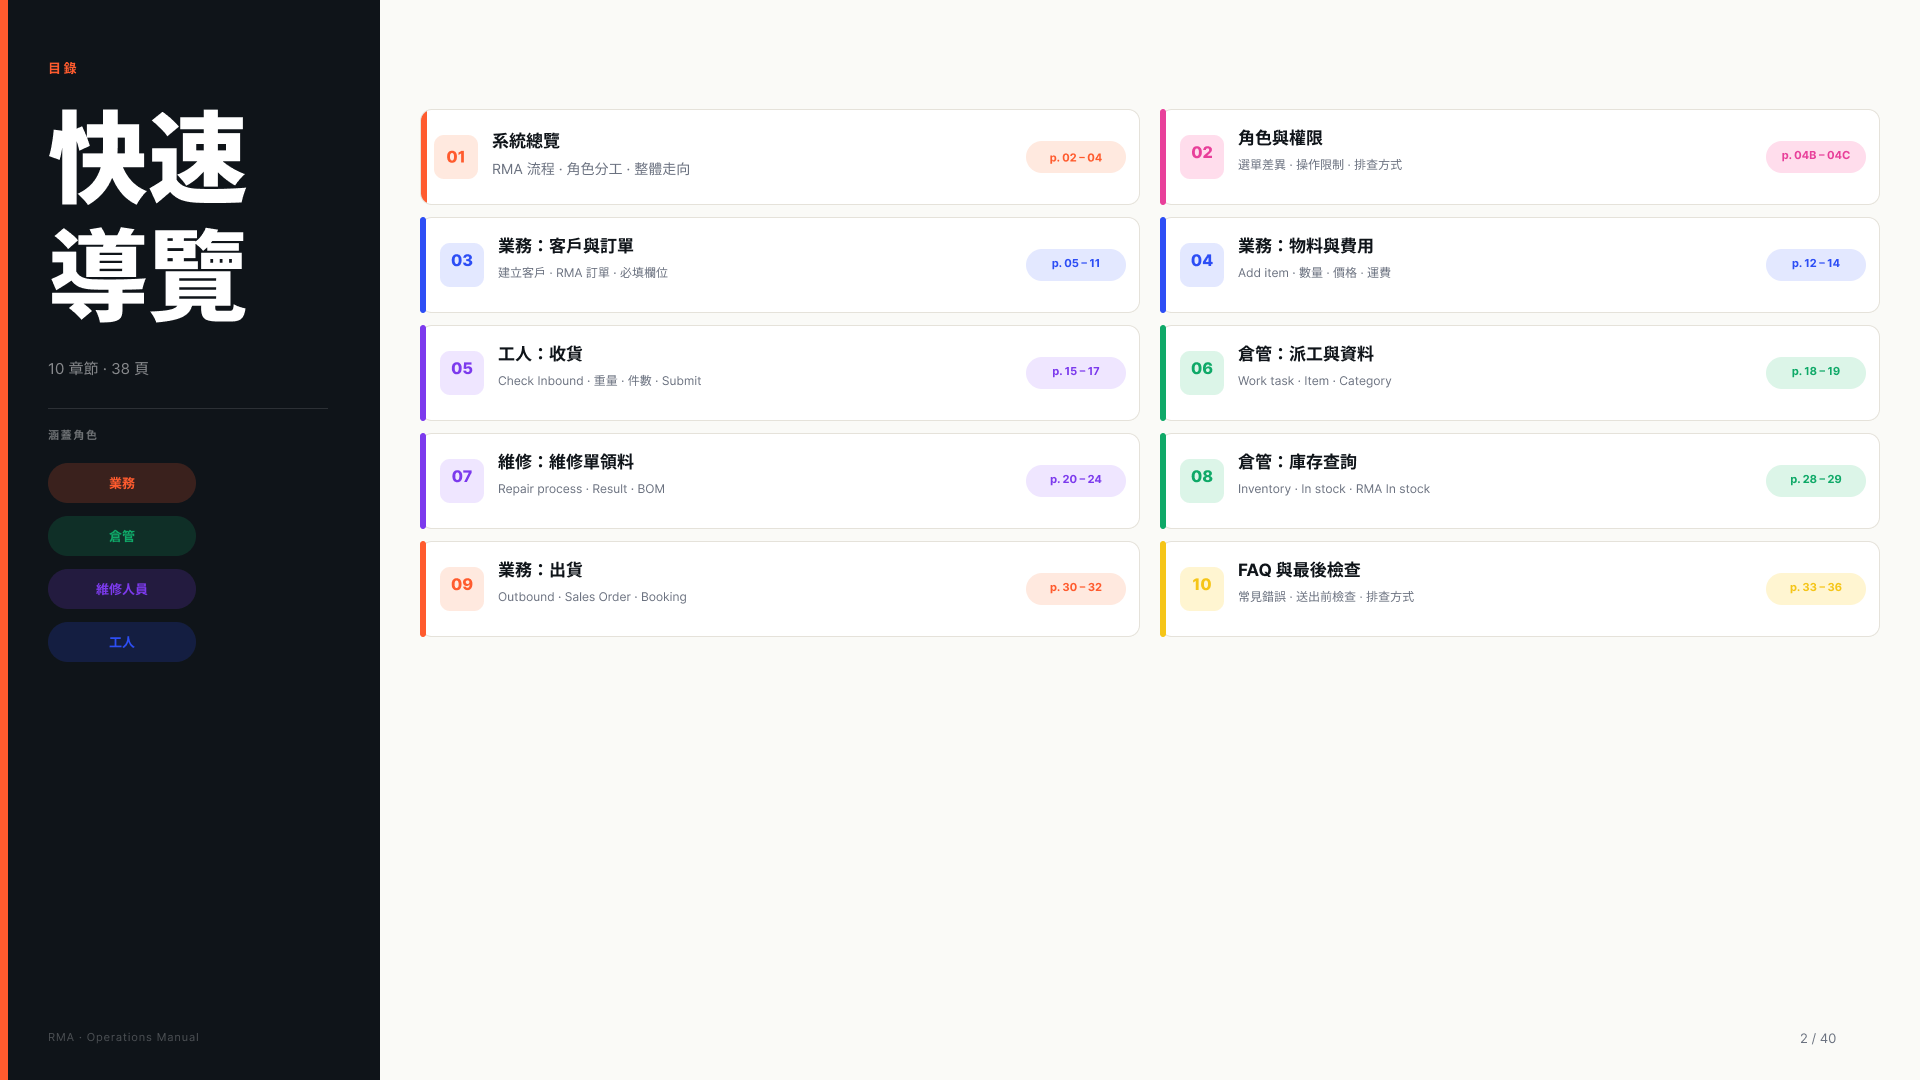Open page range p. 02–04 tag

[x=1076, y=157]
